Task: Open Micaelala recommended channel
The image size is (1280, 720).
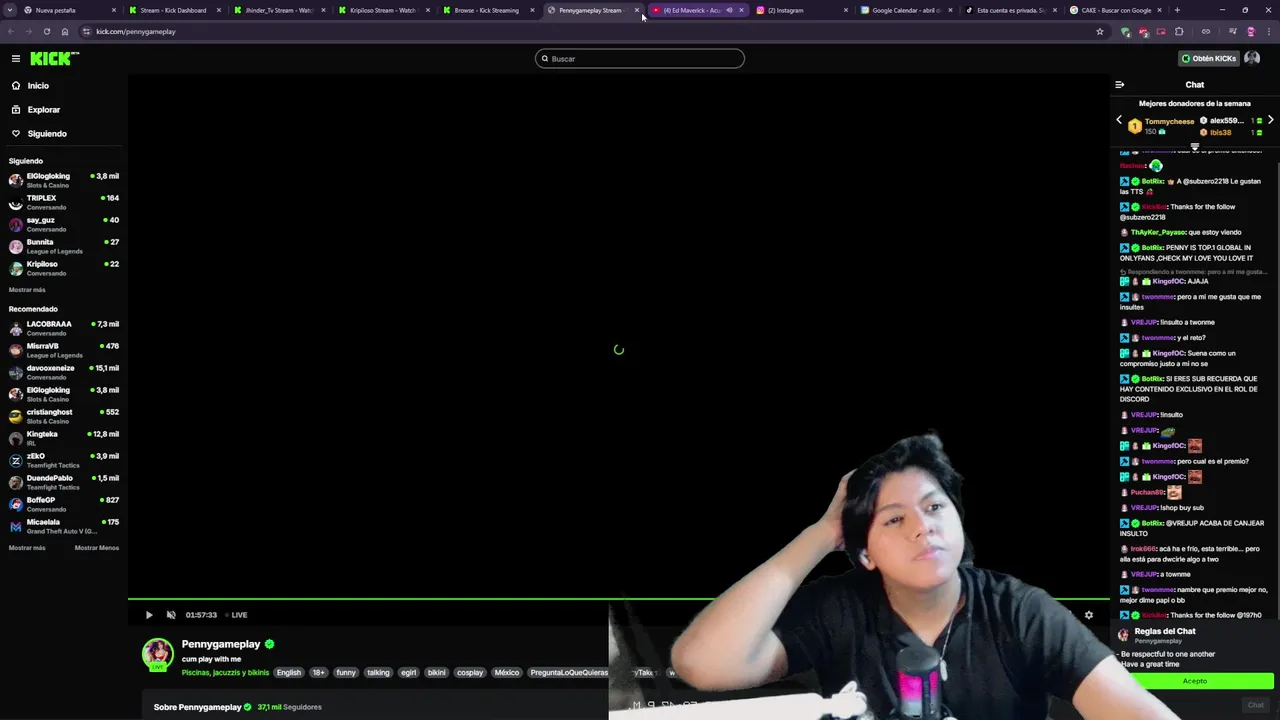Action: (64, 526)
